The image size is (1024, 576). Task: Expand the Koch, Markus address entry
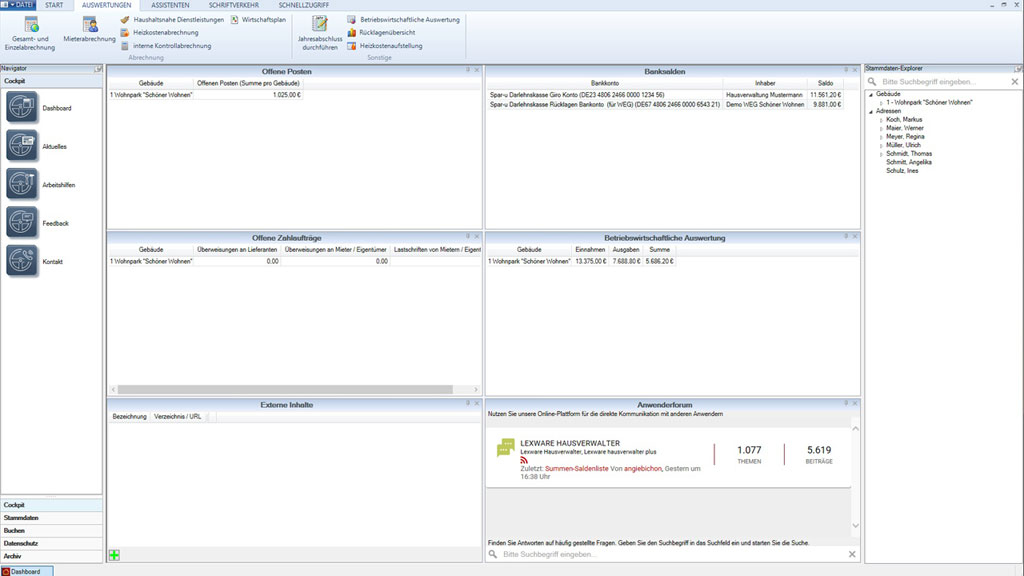pos(881,120)
